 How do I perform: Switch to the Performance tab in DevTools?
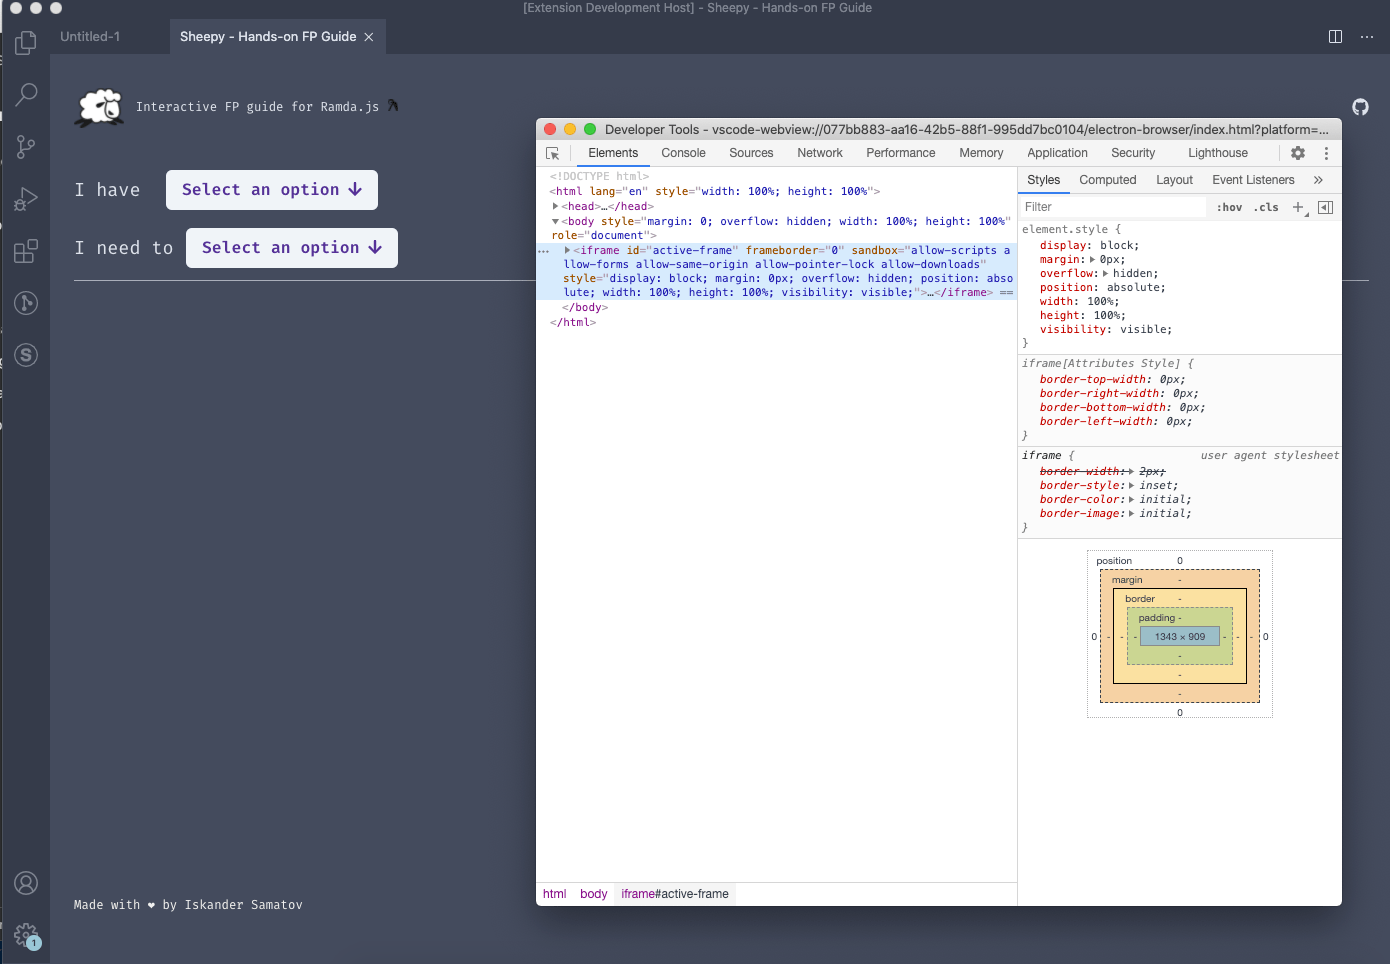click(x=901, y=153)
